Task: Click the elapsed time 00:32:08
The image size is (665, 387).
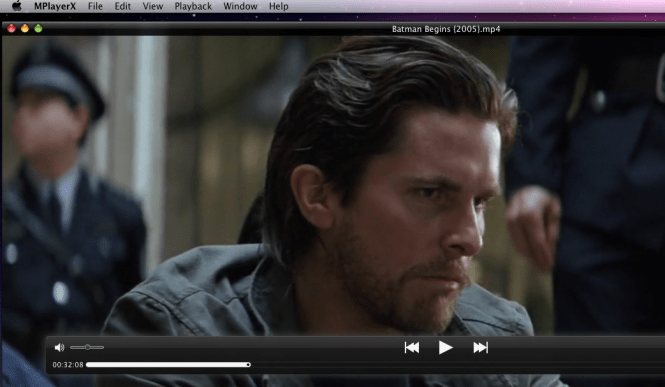Action: coord(68,365)
